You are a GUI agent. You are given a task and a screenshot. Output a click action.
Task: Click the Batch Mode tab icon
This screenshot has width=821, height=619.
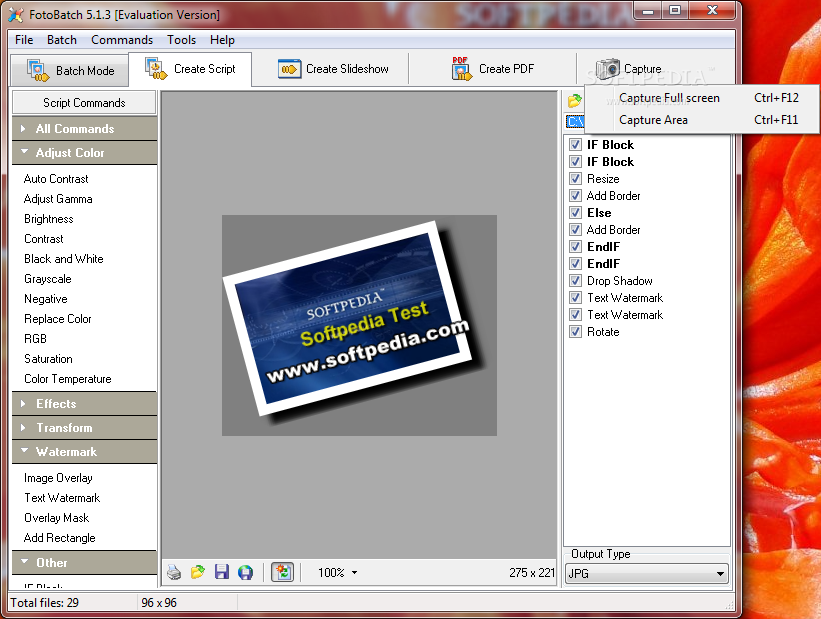point(38,70)
